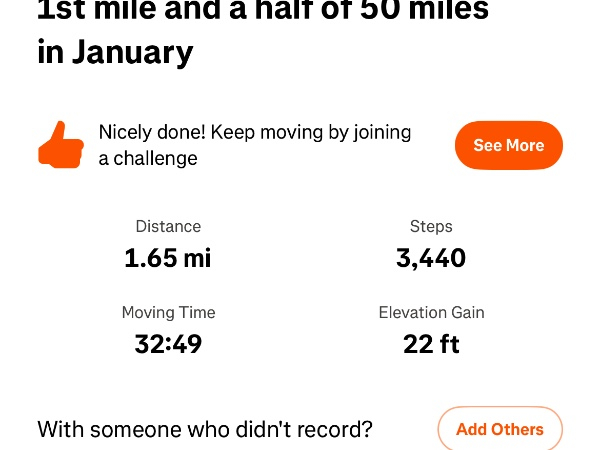The width and height of the screenshot is (600, 450).
Task: Select the 1.65 mi distance value
Action: [x=168, y=258]
